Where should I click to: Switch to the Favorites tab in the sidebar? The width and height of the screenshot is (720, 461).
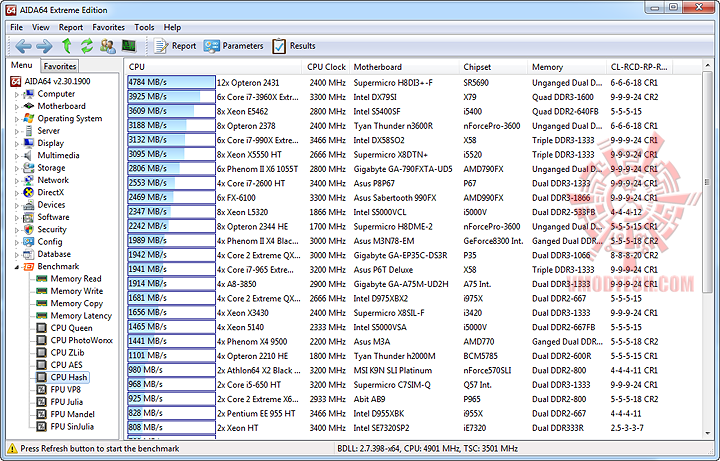(x=60, y=66)
